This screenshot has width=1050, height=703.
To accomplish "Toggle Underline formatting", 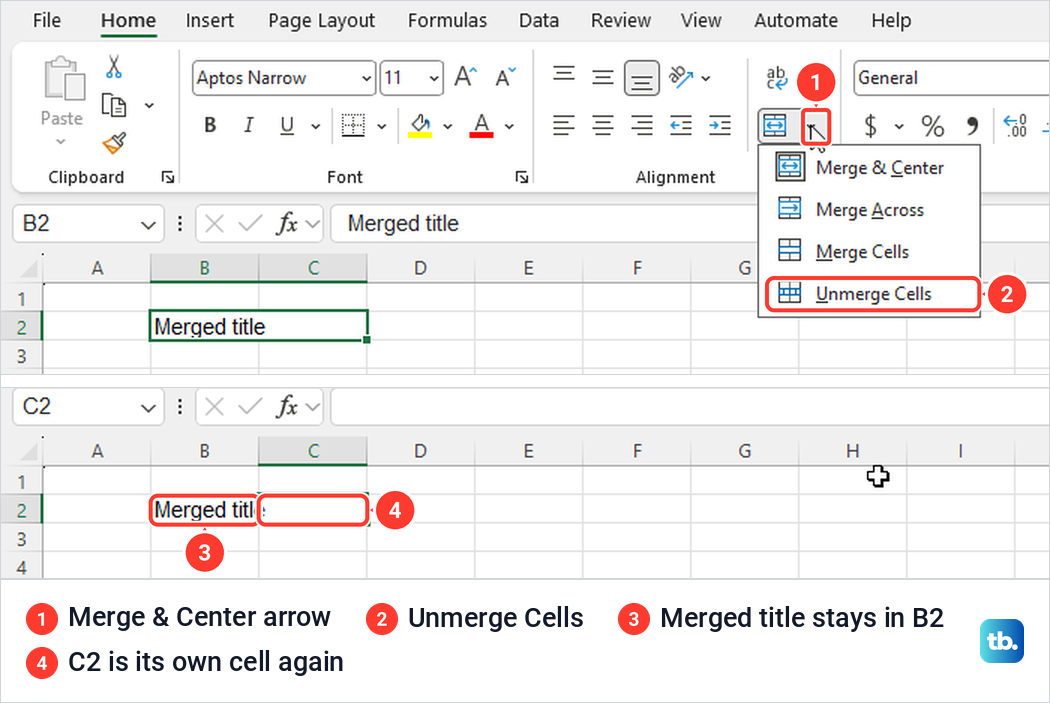I will pos(287,125).
